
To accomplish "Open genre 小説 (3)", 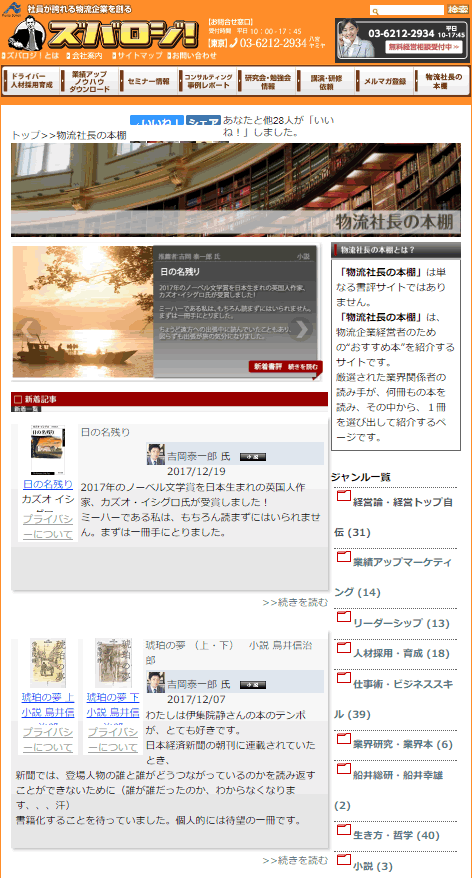I will pyautogui.click(x=373, y=866).
